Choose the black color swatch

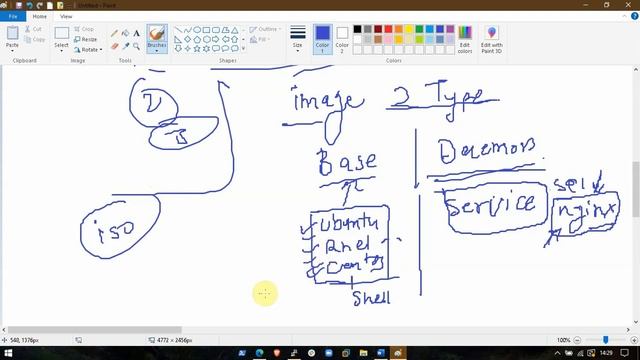[358, 29]
